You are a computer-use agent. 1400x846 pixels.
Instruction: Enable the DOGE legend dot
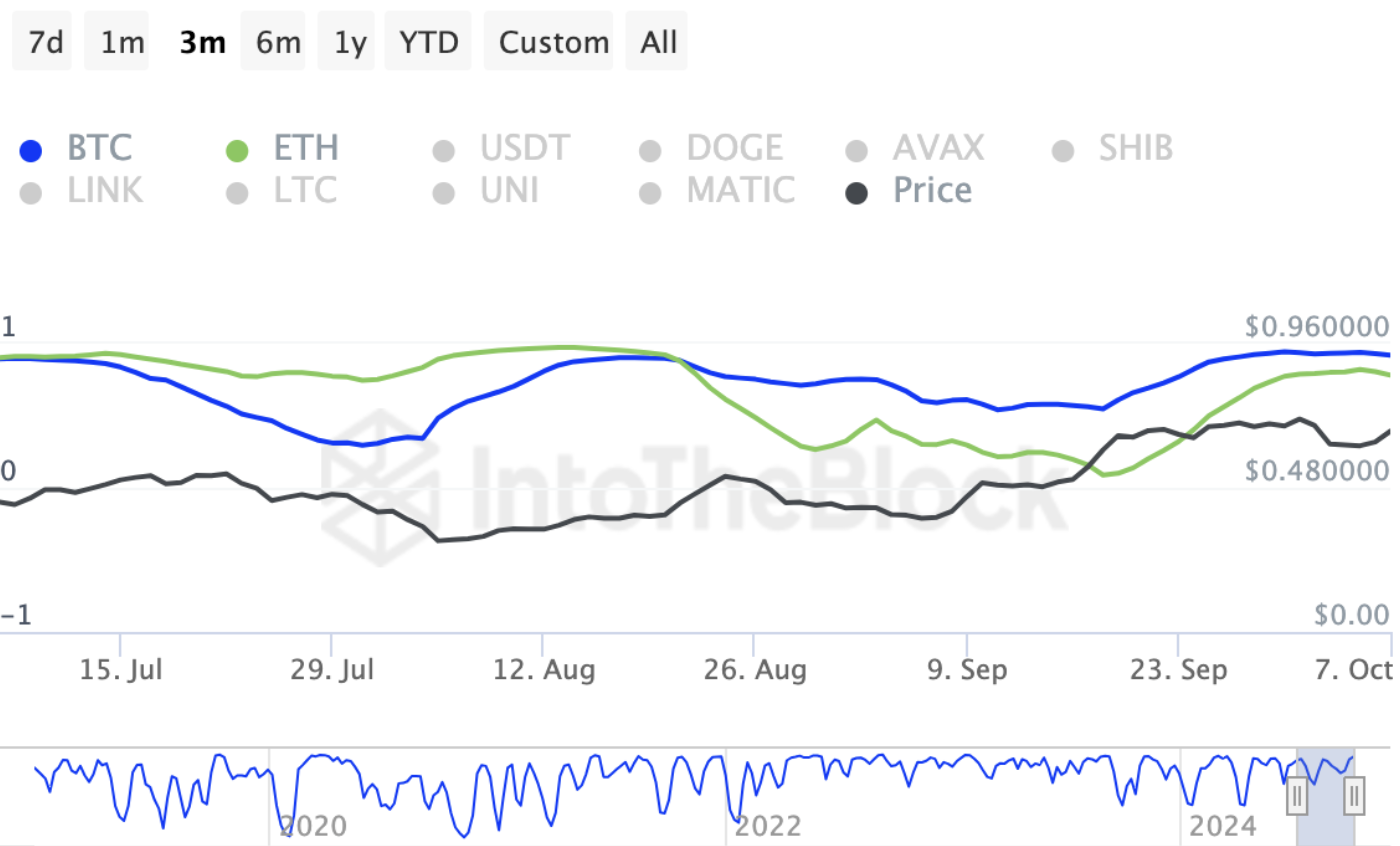click(x=651, y=151)
